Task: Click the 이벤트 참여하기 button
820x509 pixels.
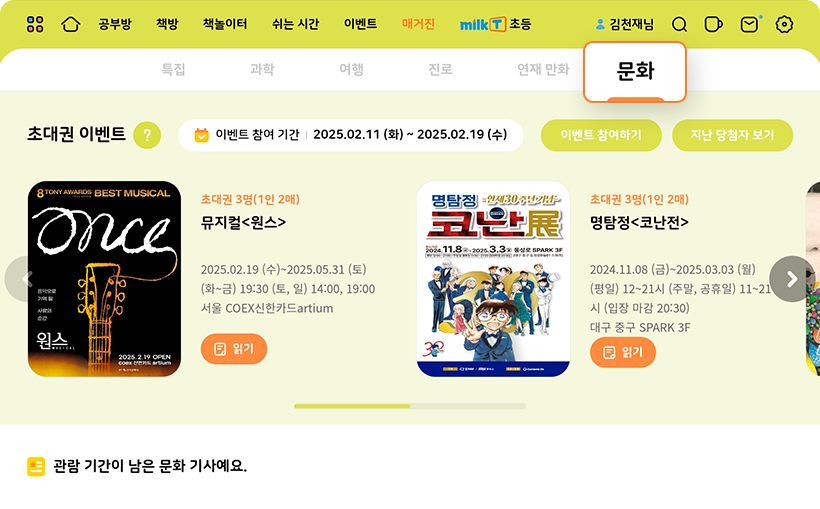Action: [601, 135]
